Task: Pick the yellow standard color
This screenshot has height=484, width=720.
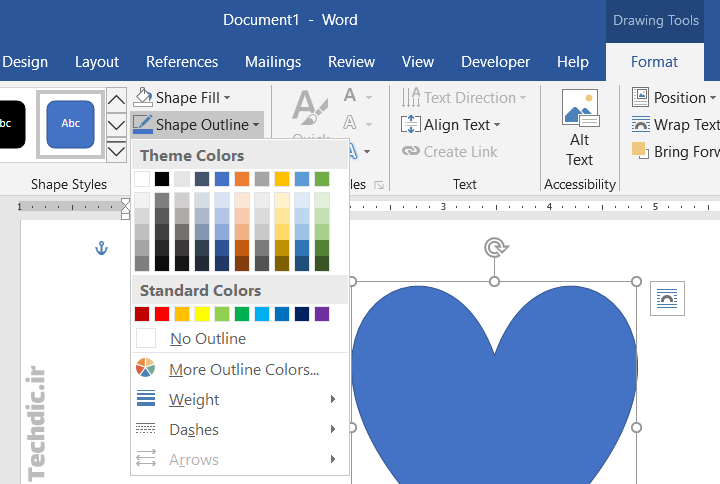Action: pos(202,314)
